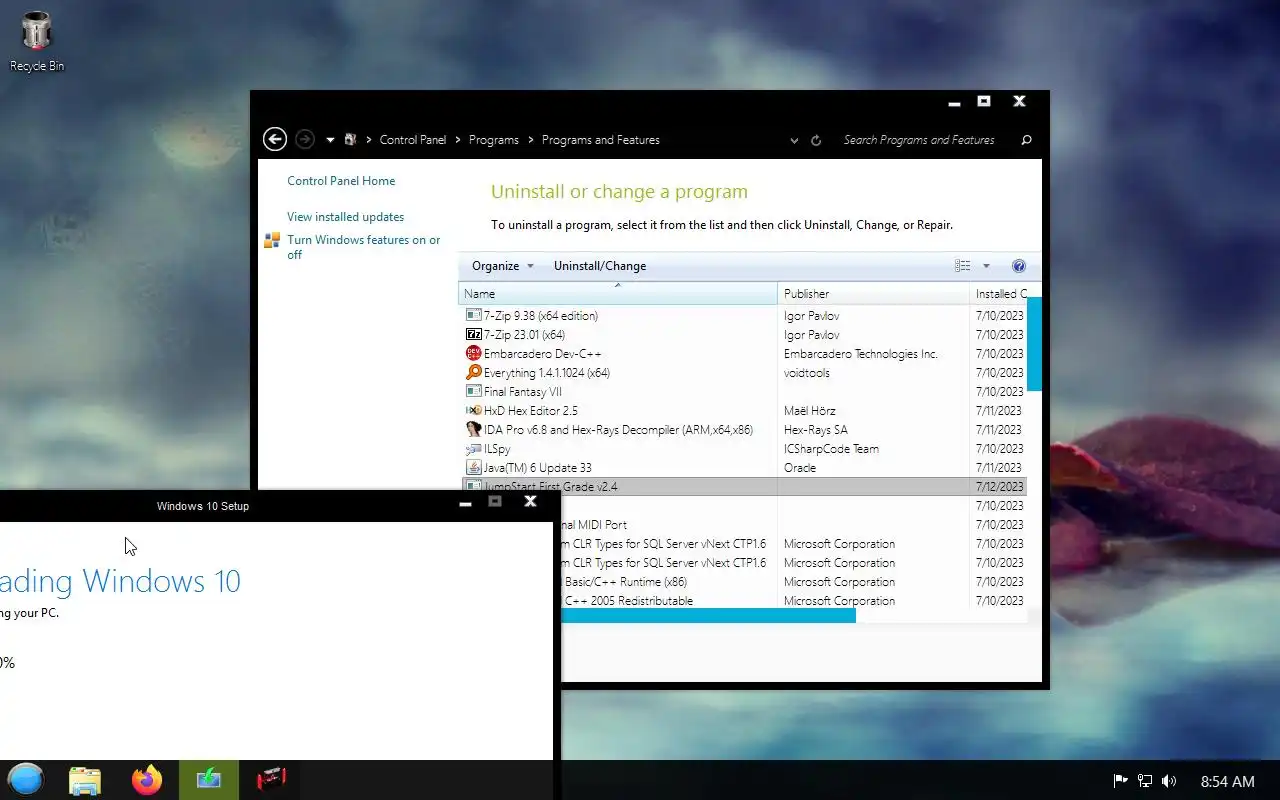Click voidtools publisher cell
The image size is (1280, 800).
click(x=807, y=373)
